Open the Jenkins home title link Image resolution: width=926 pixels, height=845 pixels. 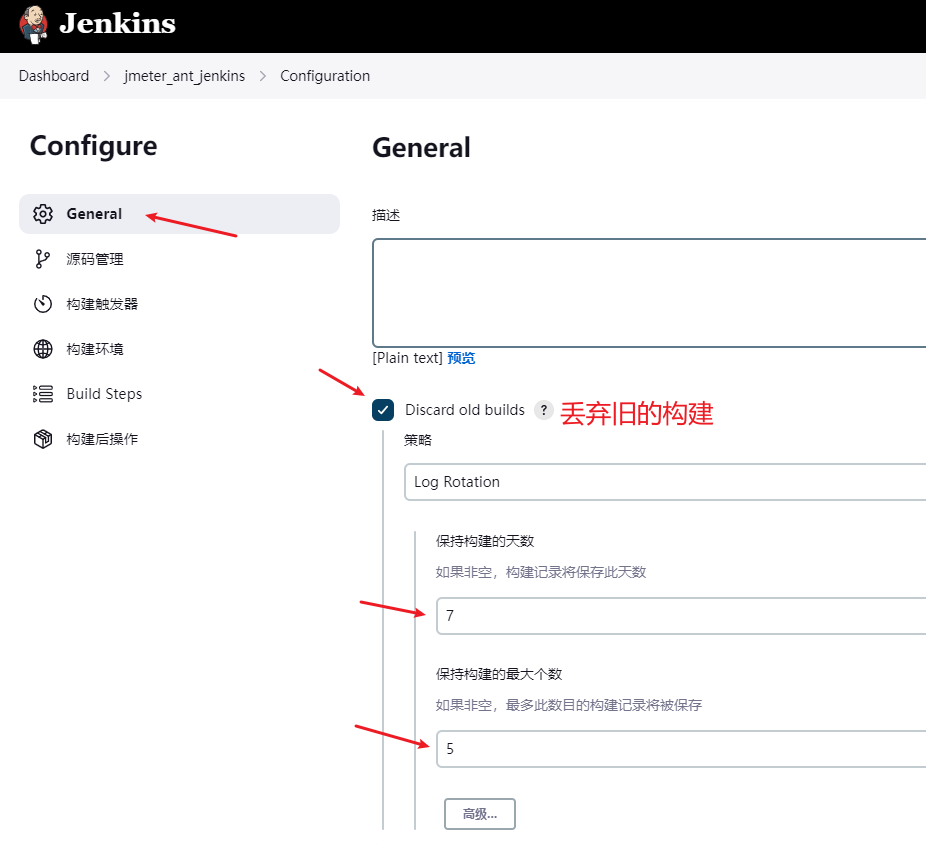[117, 24]
